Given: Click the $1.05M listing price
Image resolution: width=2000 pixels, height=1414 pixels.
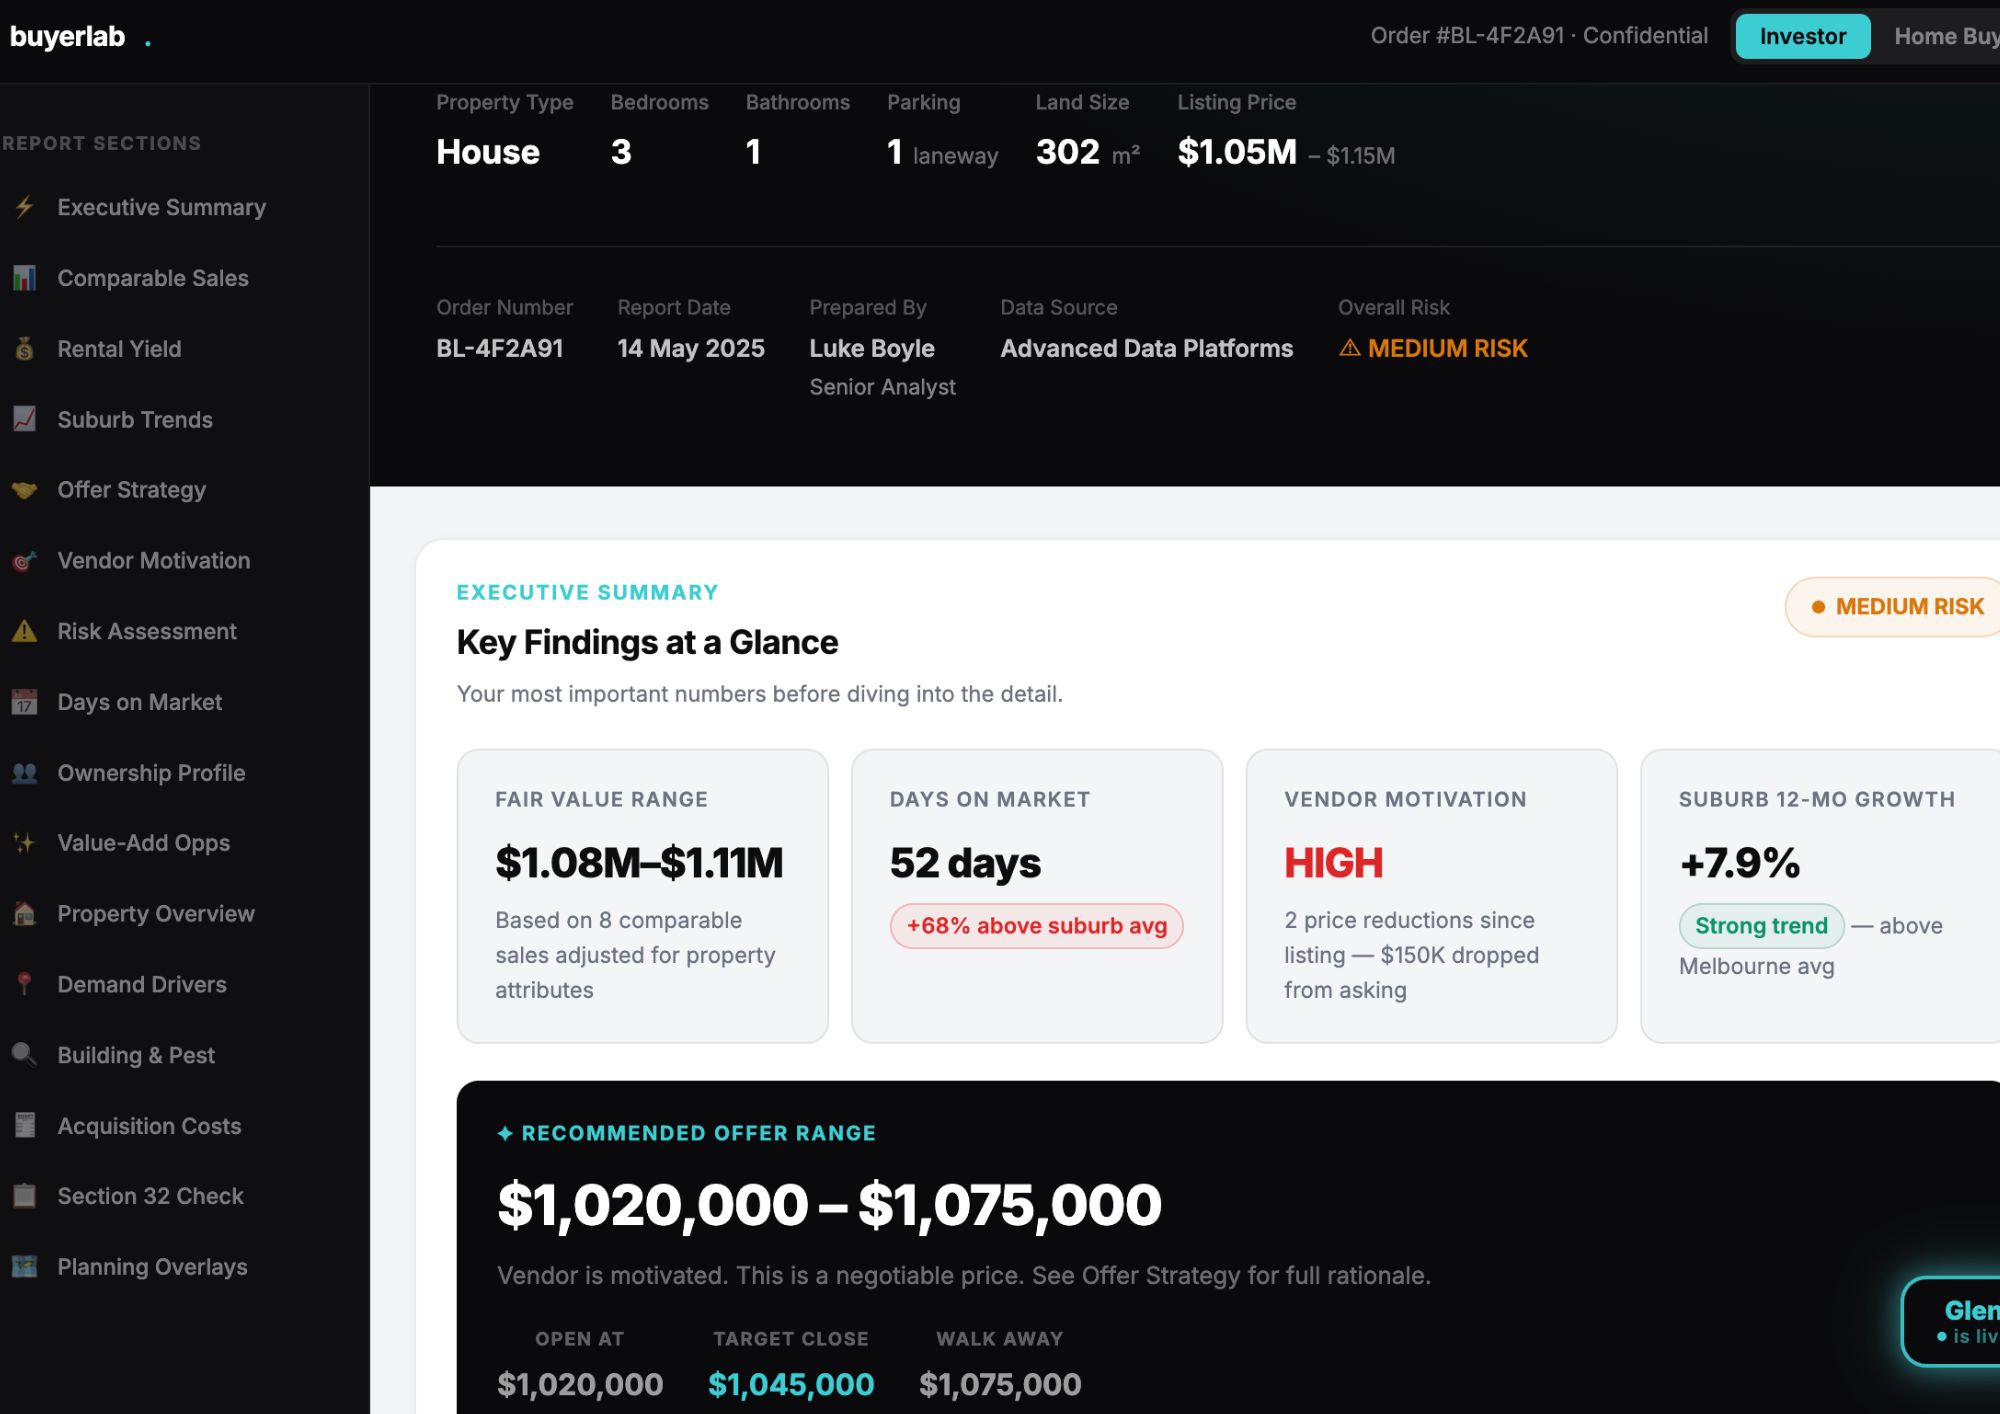Looking at the screenshot, I should click(1237, 152).
